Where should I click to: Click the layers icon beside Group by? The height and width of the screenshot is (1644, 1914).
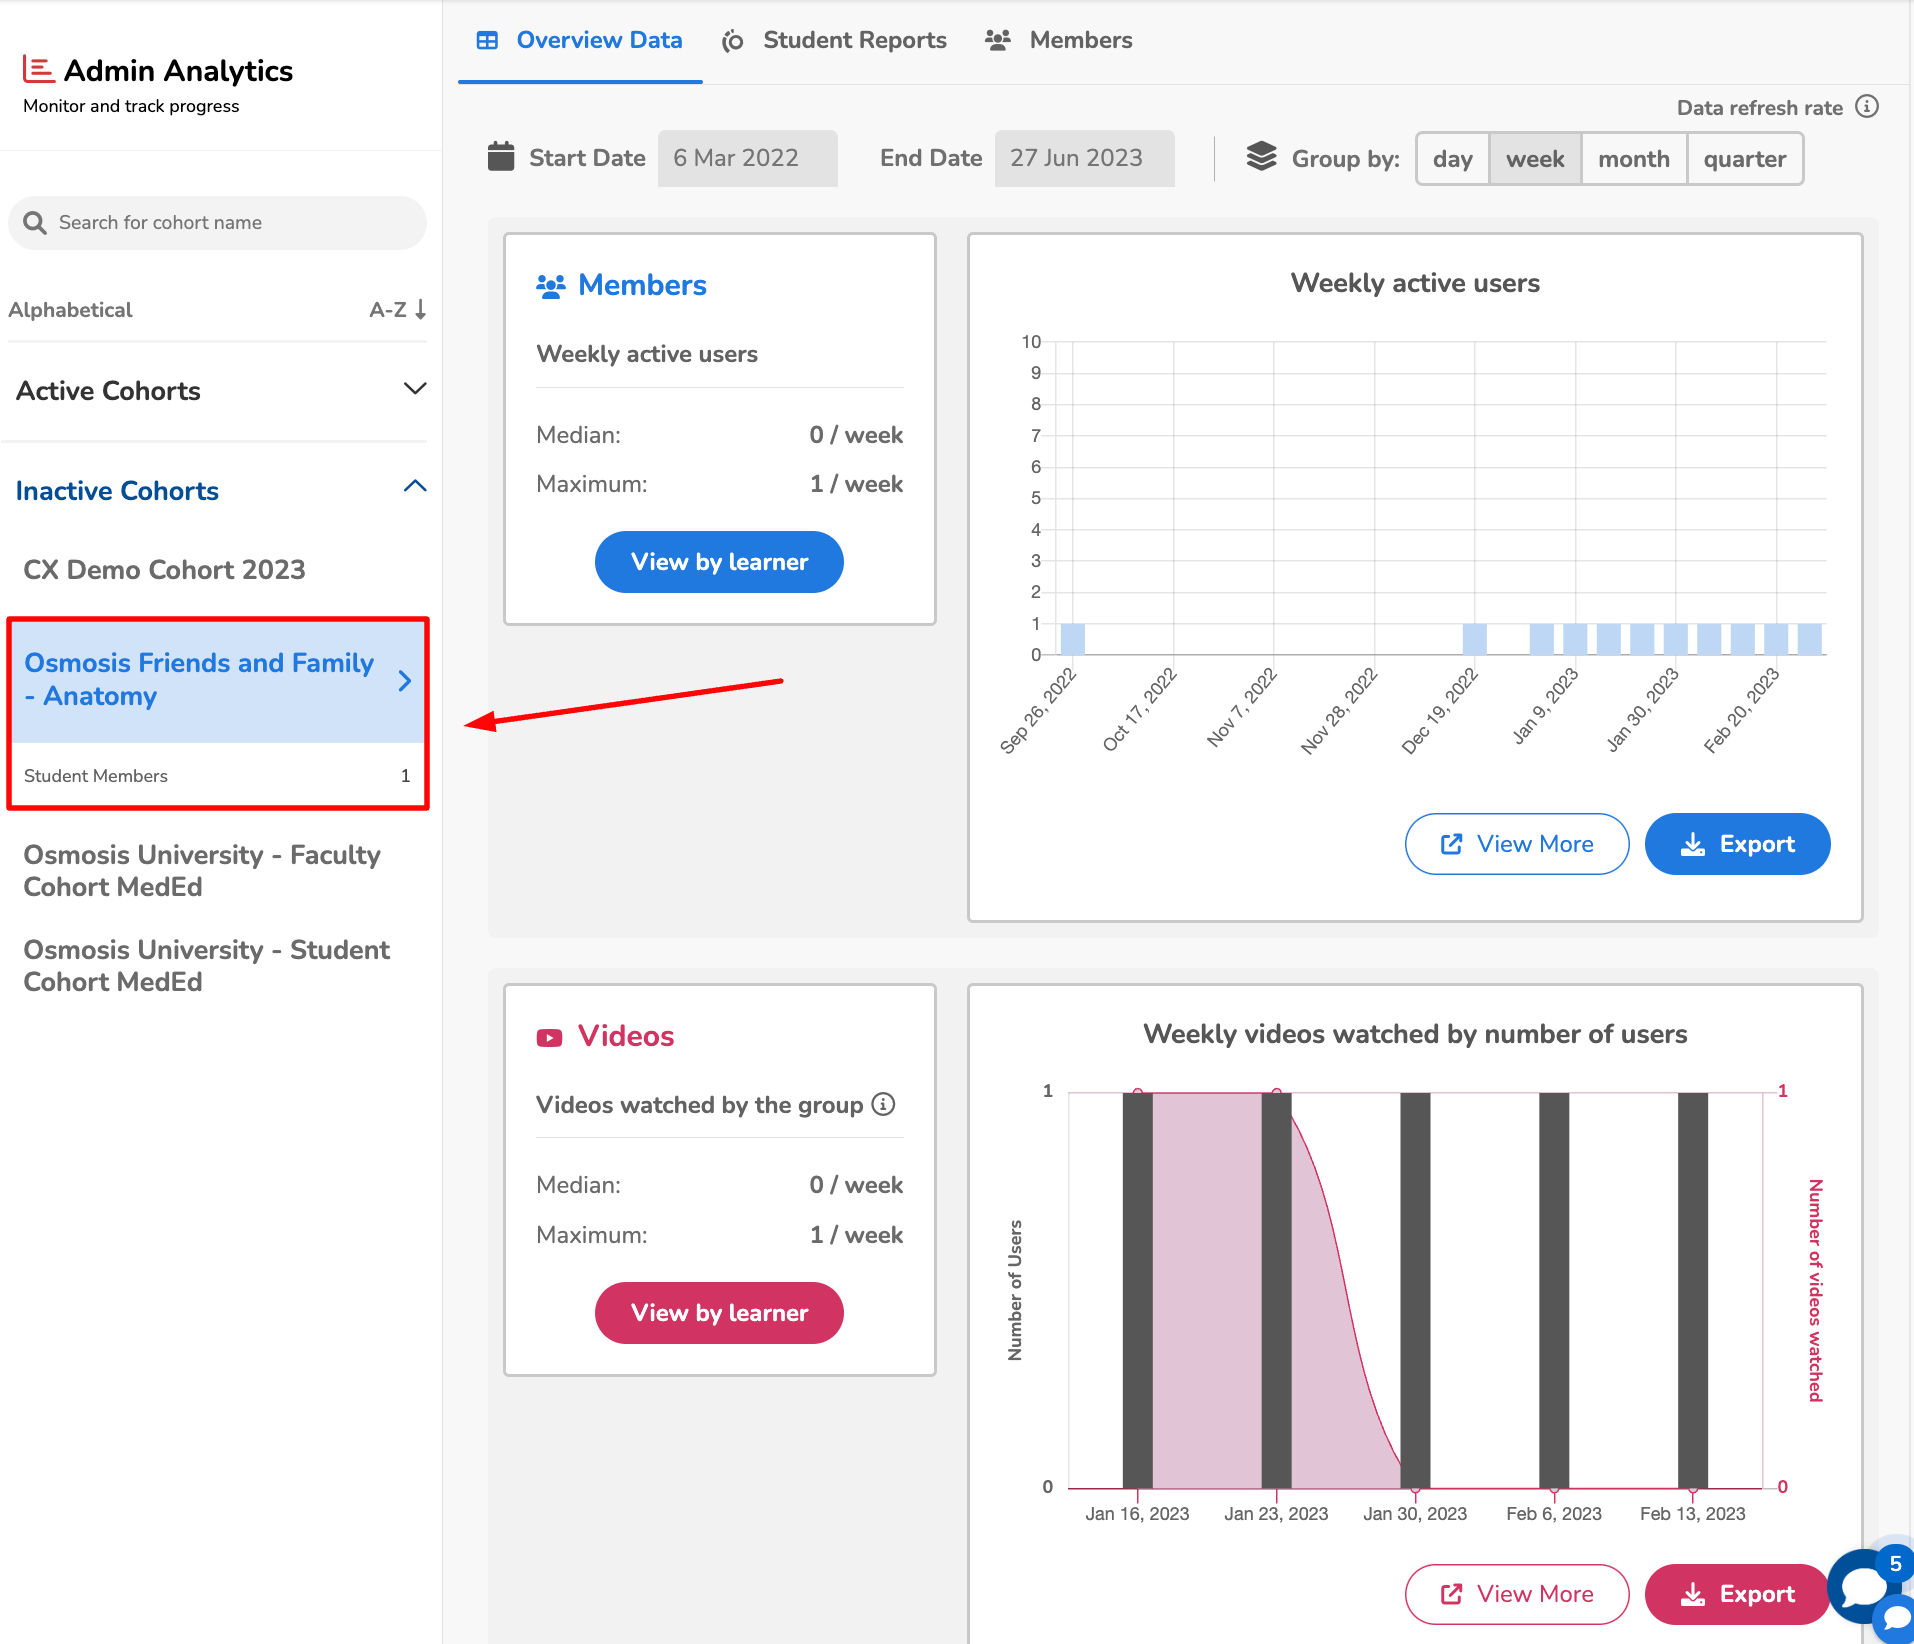coord(1262,157)
